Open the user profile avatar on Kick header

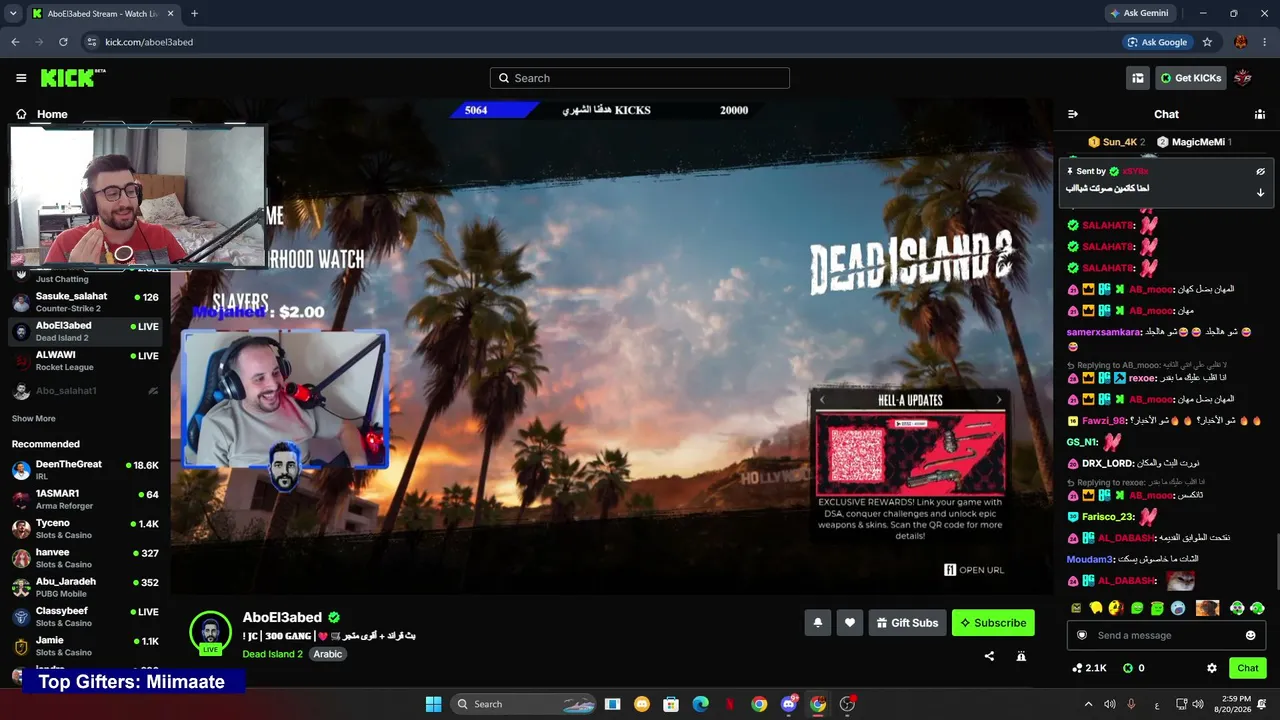click(1243, 78)
